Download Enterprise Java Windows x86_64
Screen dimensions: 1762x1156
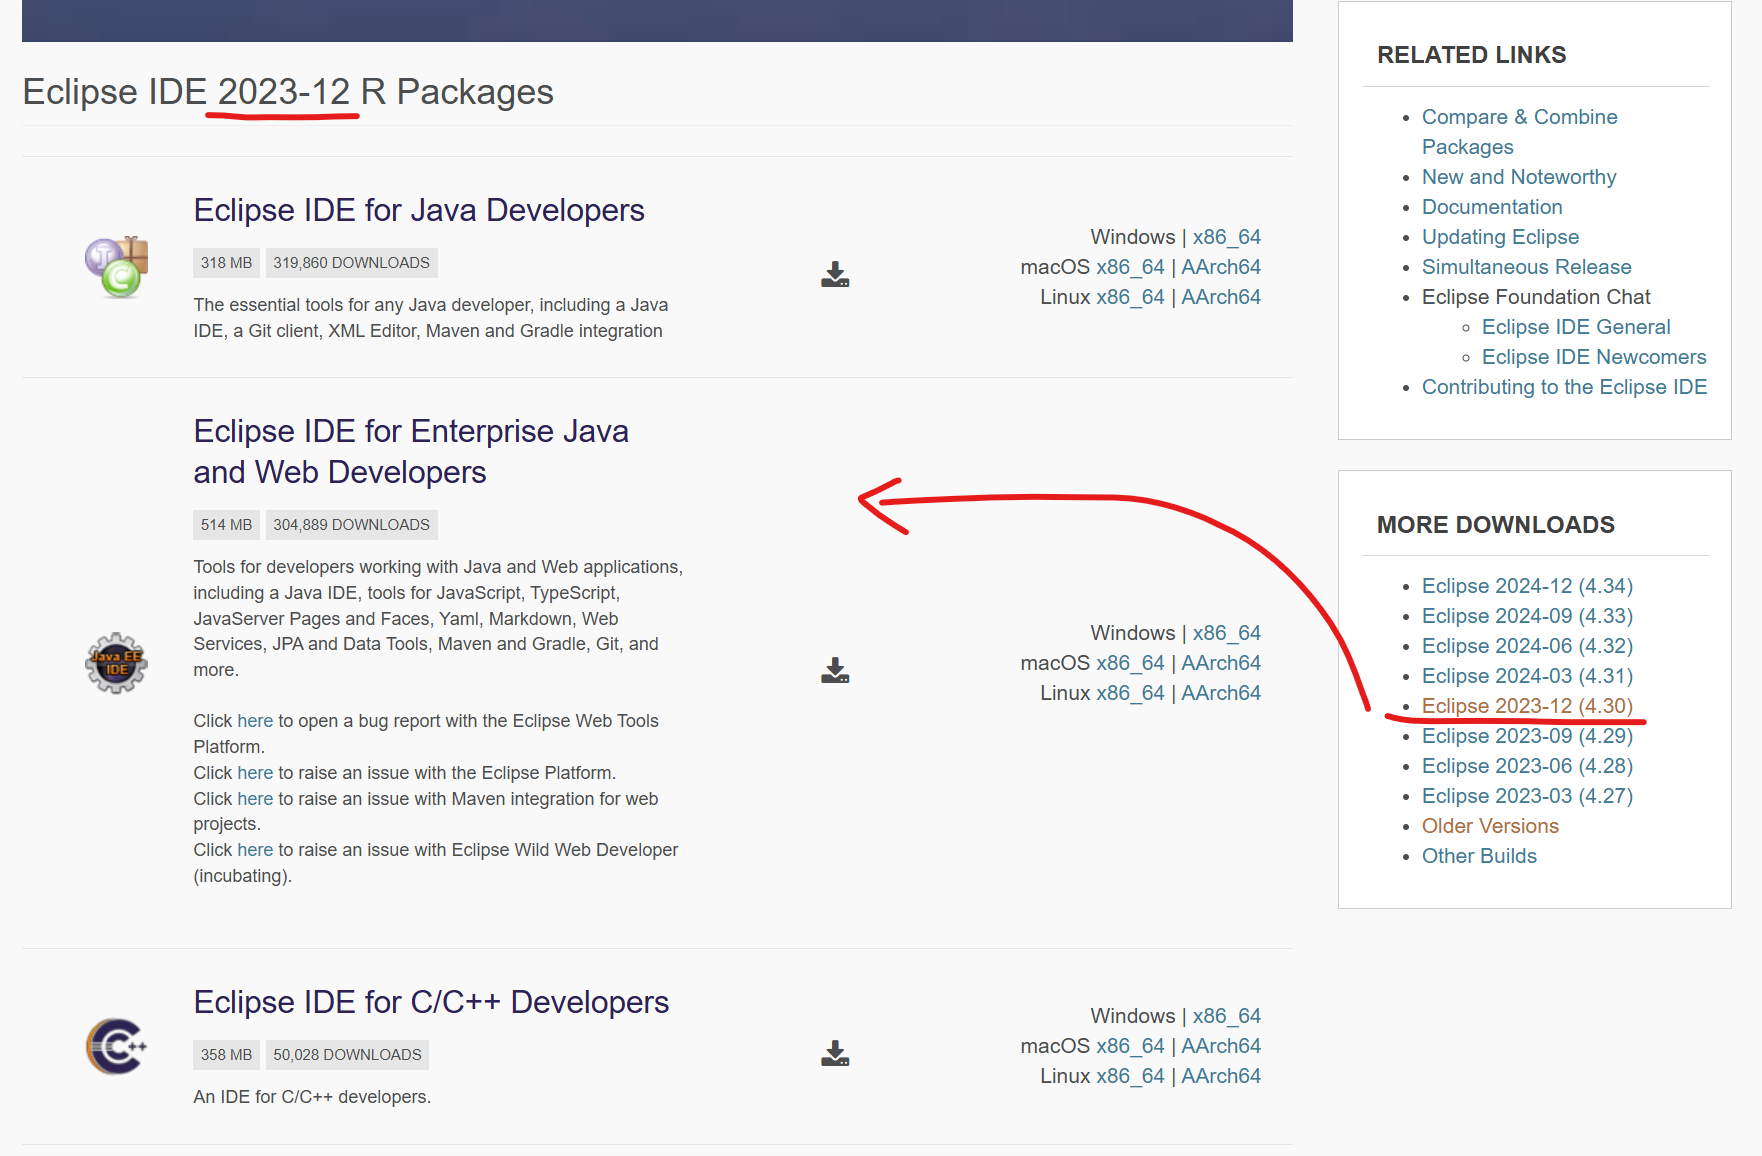[x=1226, y=633]
